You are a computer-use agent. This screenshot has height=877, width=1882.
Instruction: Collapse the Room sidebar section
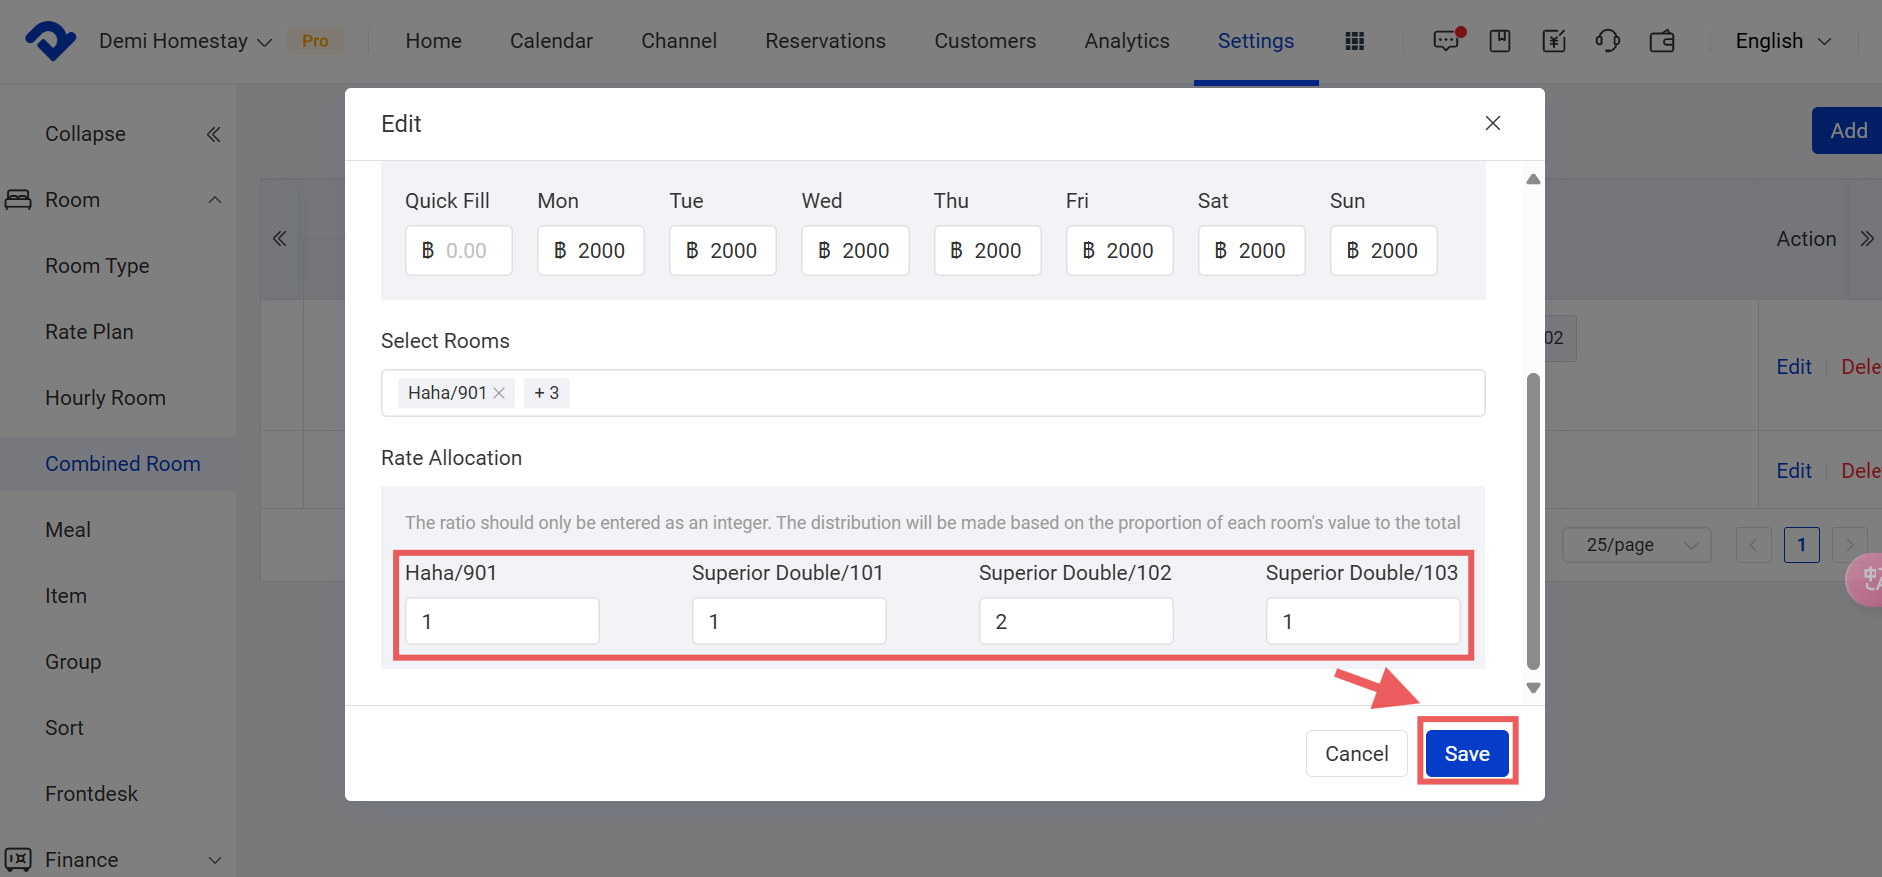(x=214, y=200)
